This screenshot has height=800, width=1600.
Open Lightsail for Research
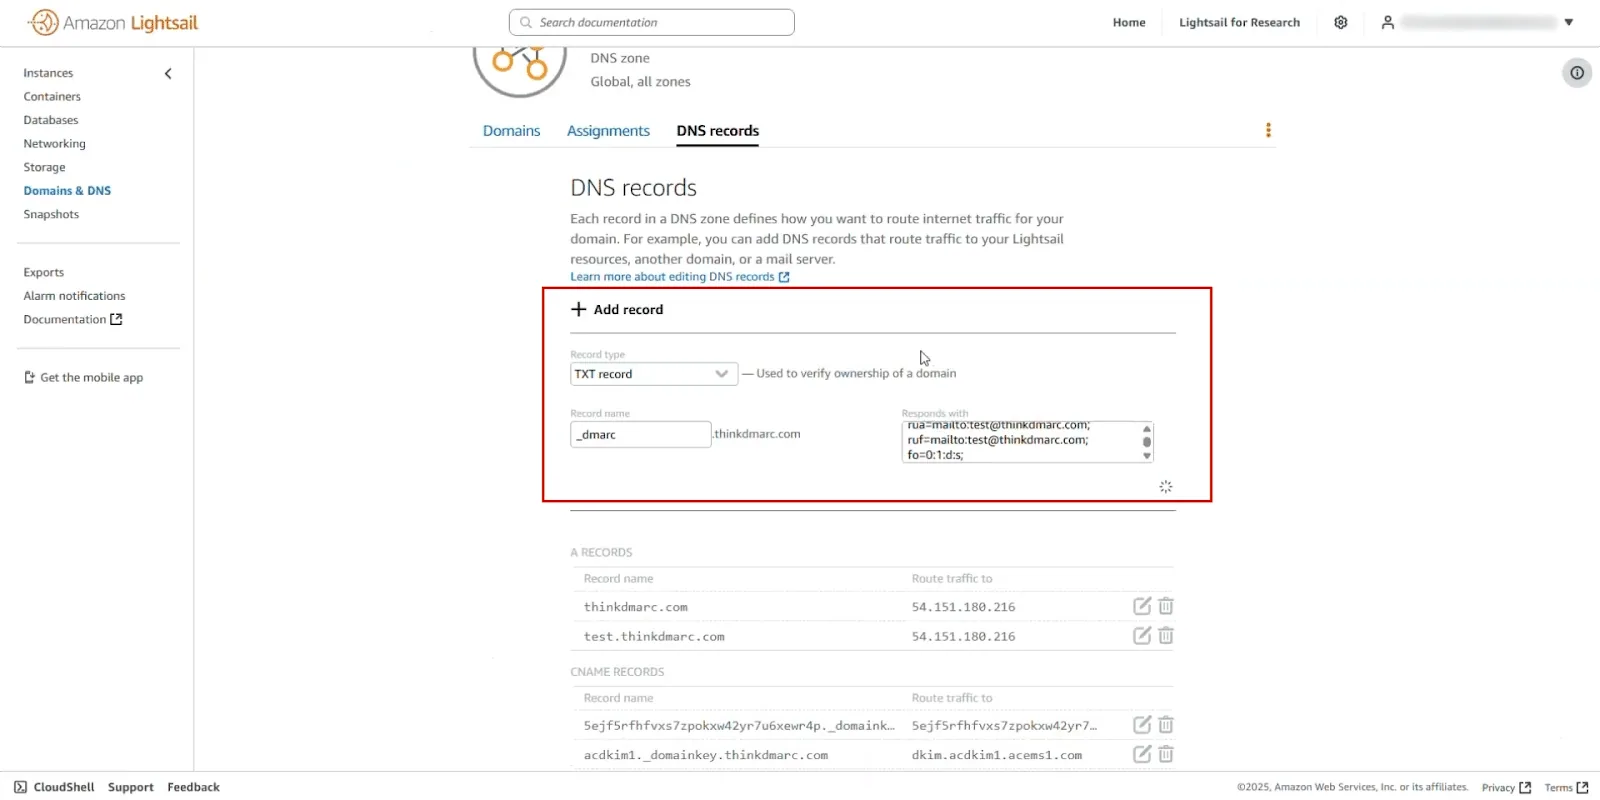click(1239, 22)
